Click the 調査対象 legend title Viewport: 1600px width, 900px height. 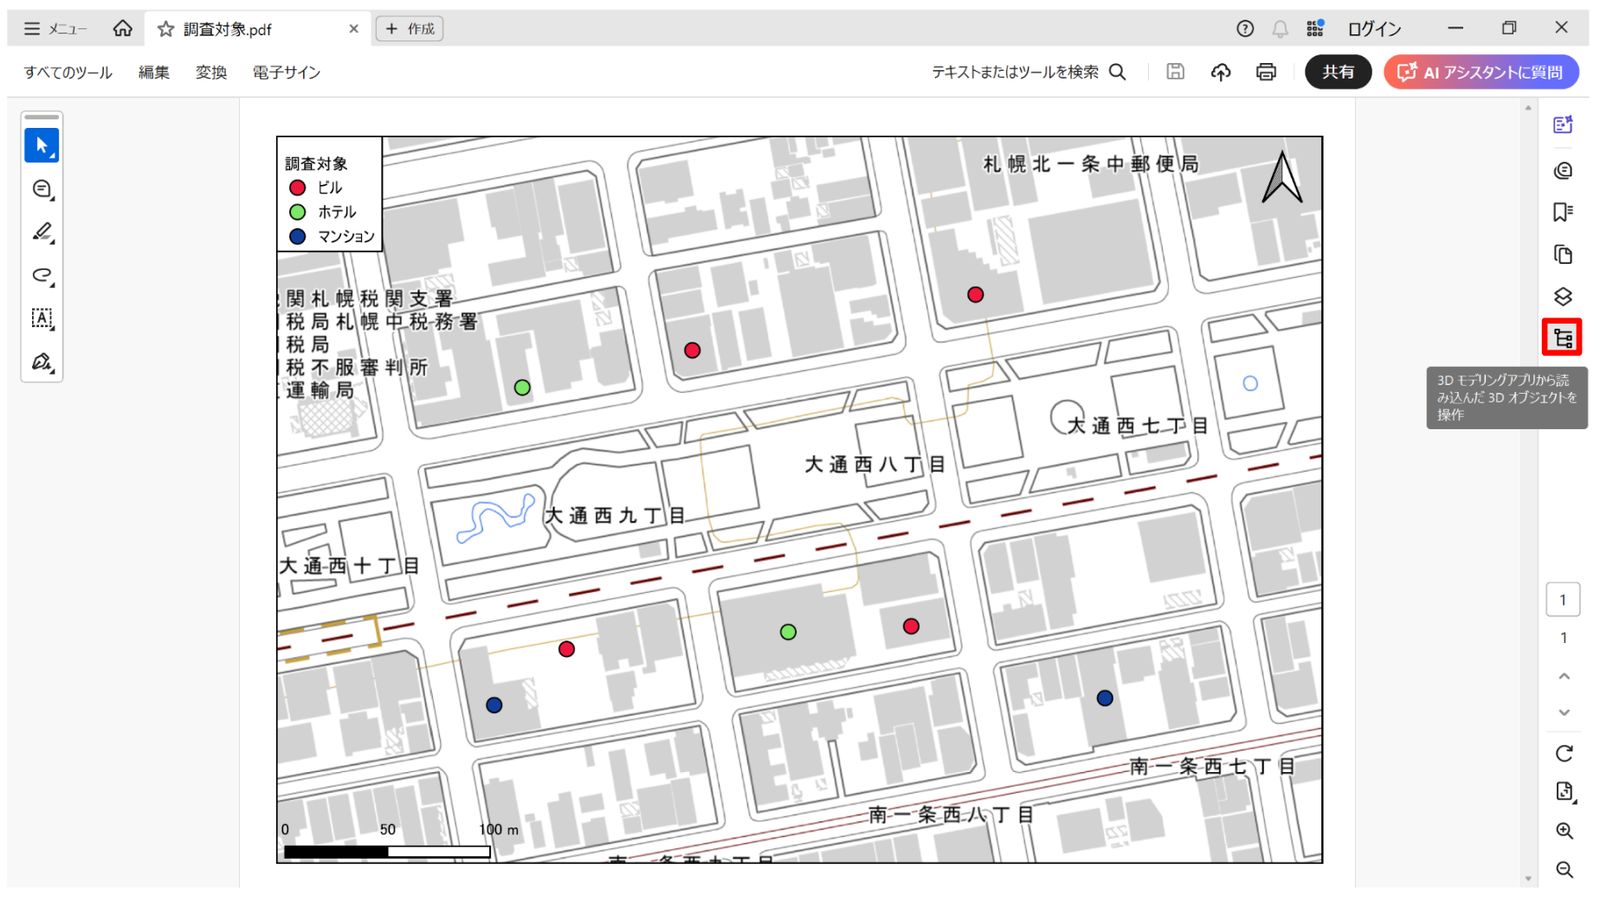(316, 163)
